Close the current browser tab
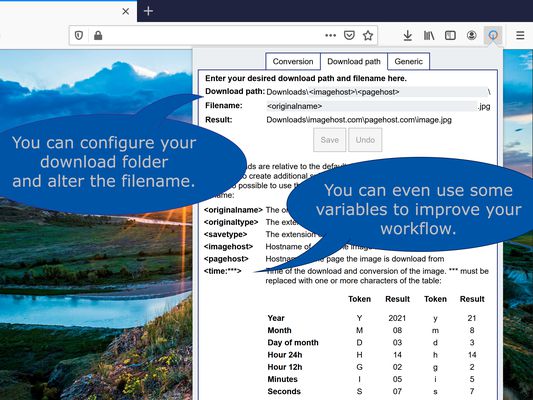 125,11
